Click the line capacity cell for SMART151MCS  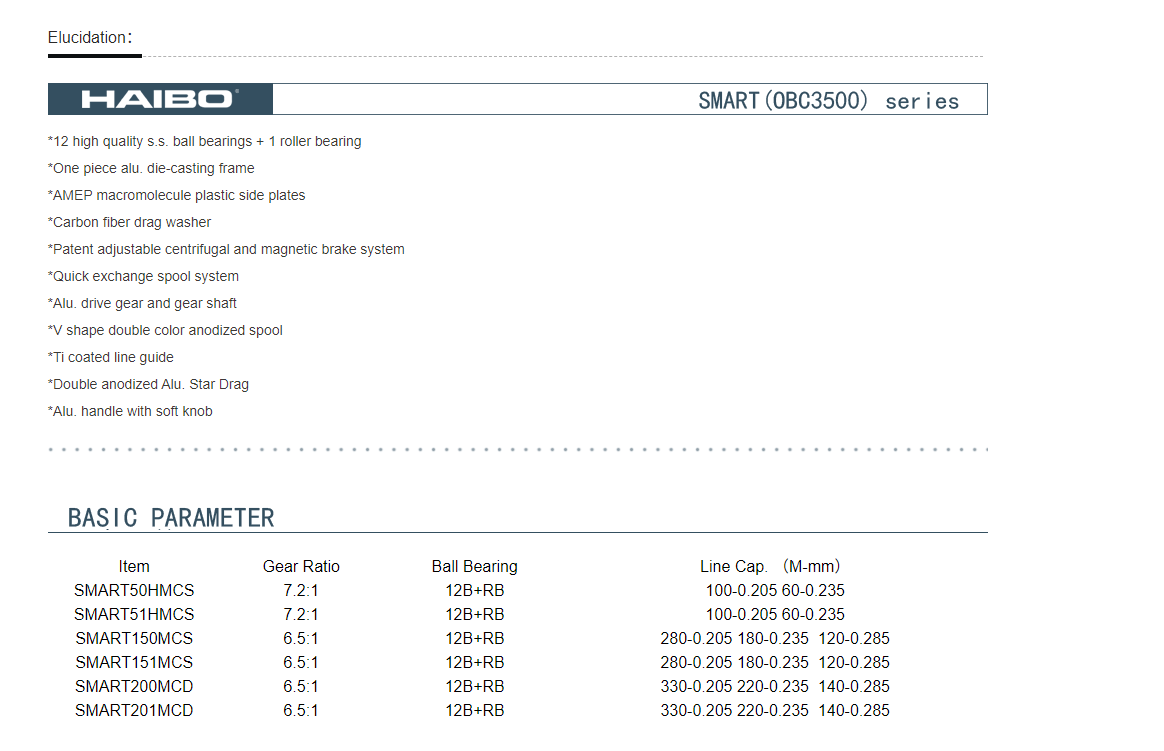(x=775, y=662)
